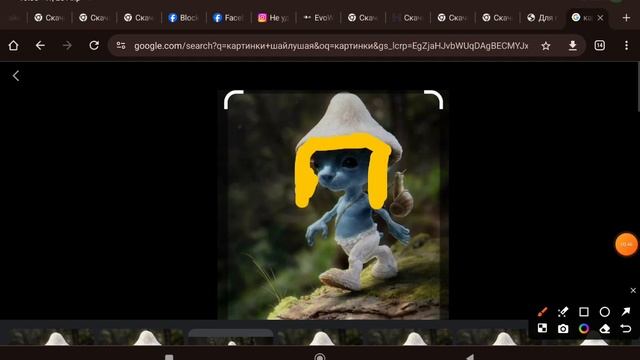Navigate back in the browser
640x360 pixels.
40,45
